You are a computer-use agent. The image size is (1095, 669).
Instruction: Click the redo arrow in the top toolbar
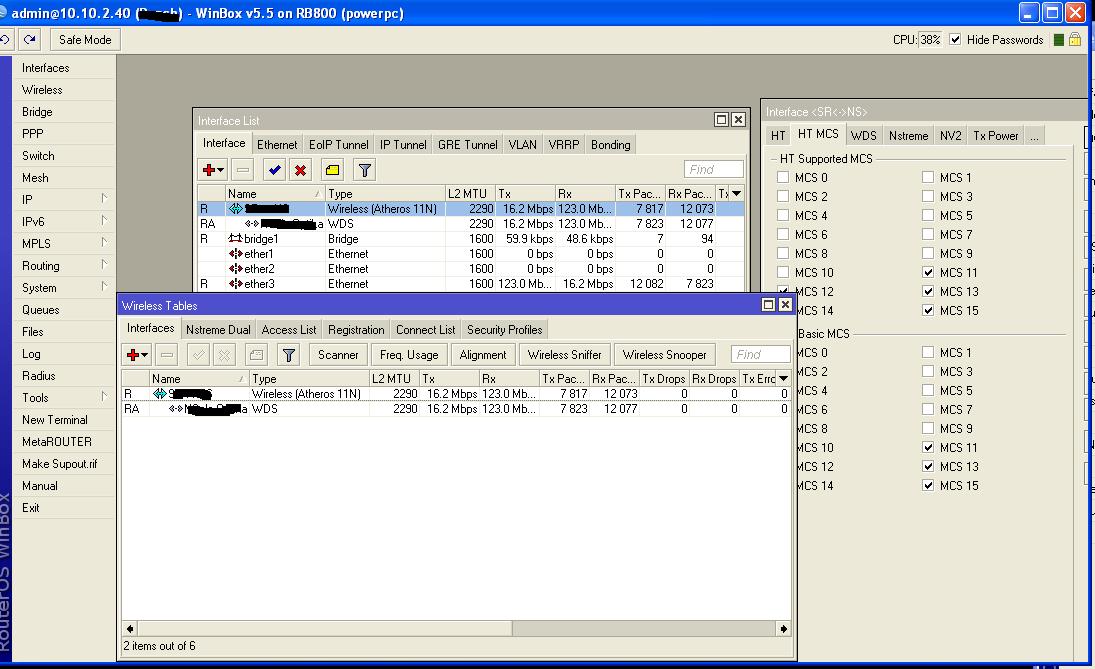pyautogui.click(x=30, y=40)
